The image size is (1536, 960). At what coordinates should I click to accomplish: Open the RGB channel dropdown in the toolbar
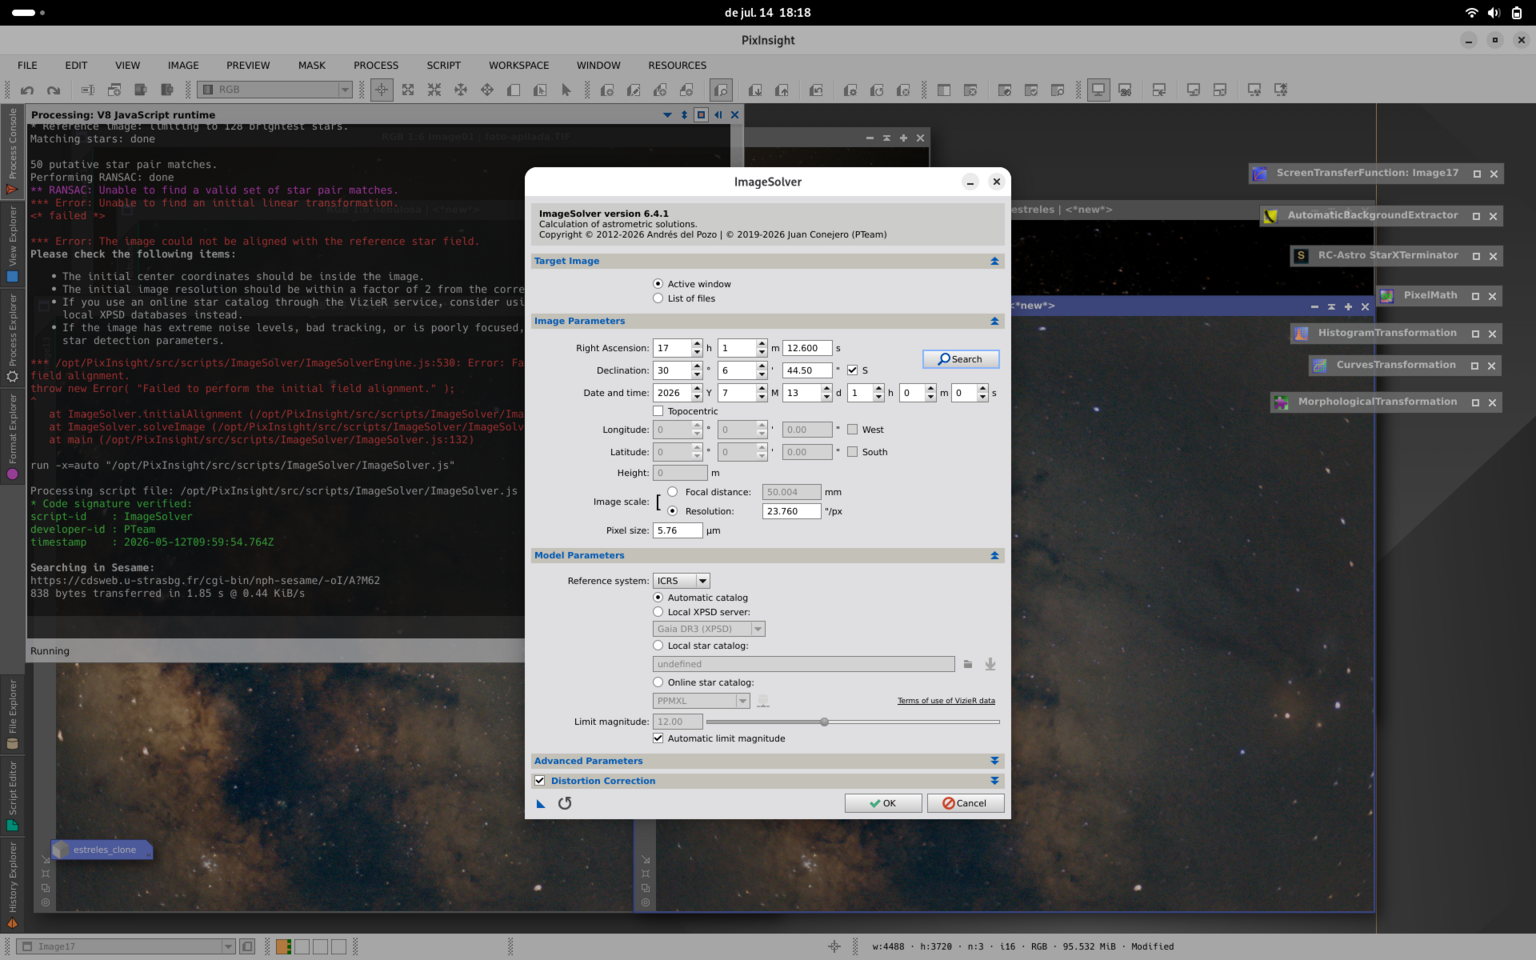(275, 90)
